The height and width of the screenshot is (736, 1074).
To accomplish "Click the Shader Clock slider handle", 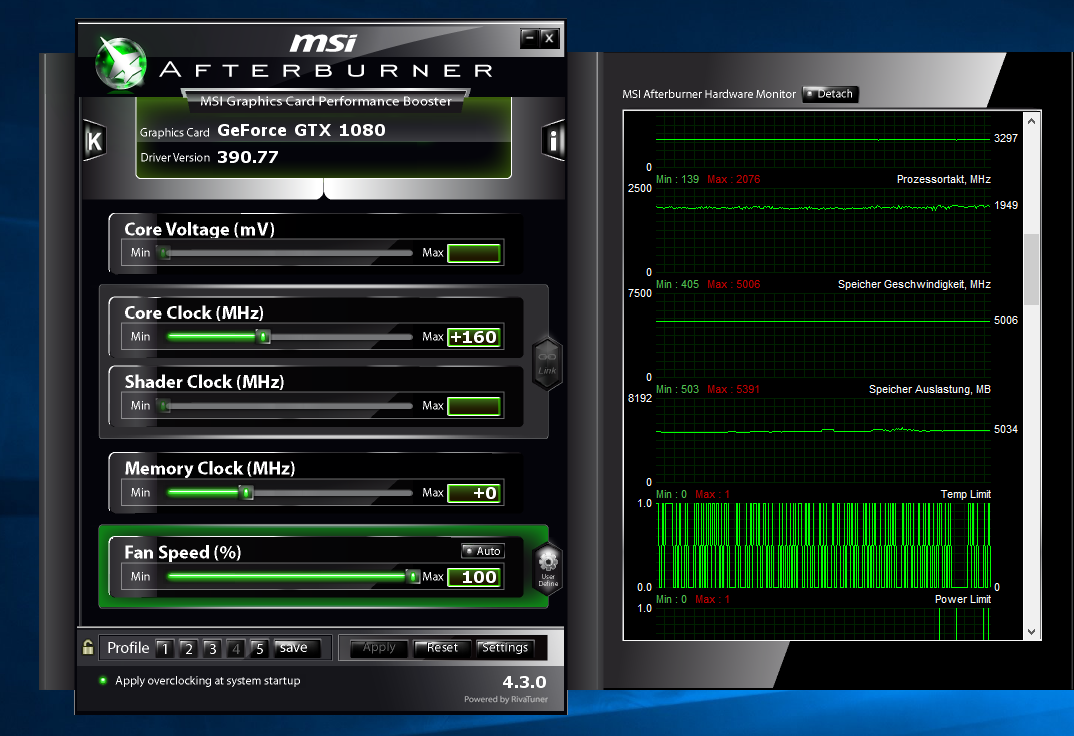I will click(164, 406).
